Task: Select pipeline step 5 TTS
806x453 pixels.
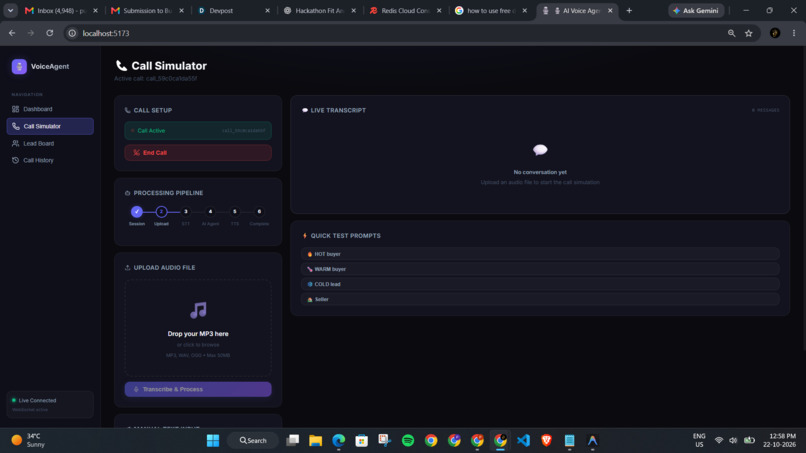Action: [235, 211]
